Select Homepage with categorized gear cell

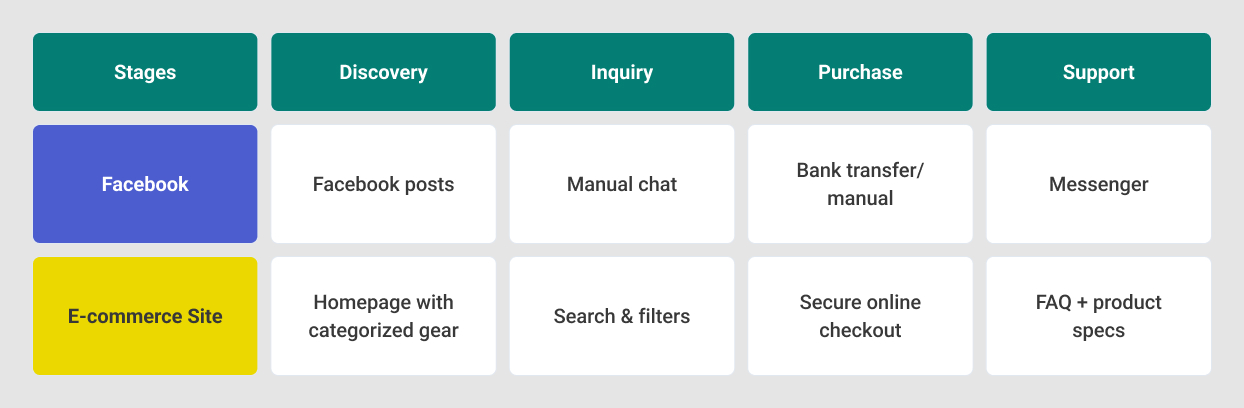(383, 316)
